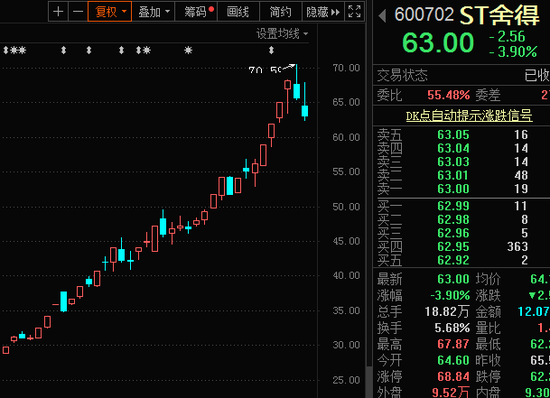Click the 筹码 toolbar button
Screen dimensions: 550x398
point(196,12)
